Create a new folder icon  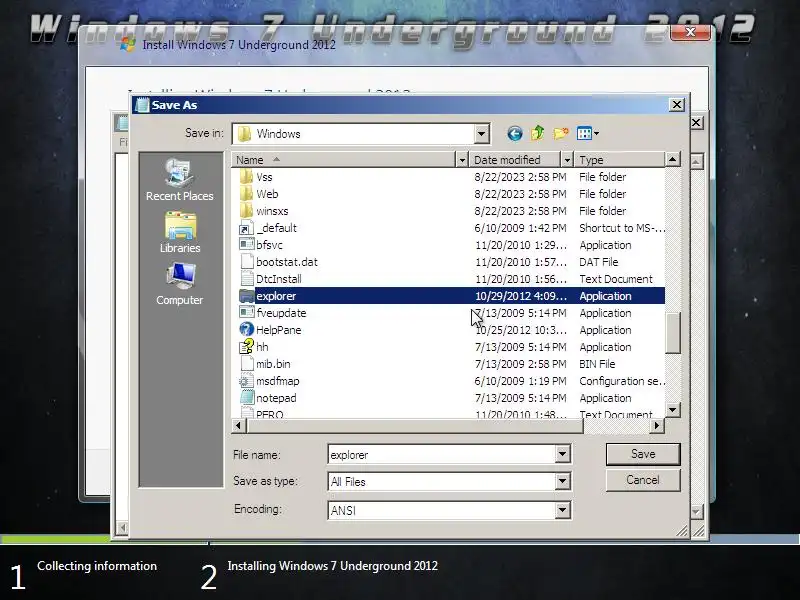(x=560, y=134)
